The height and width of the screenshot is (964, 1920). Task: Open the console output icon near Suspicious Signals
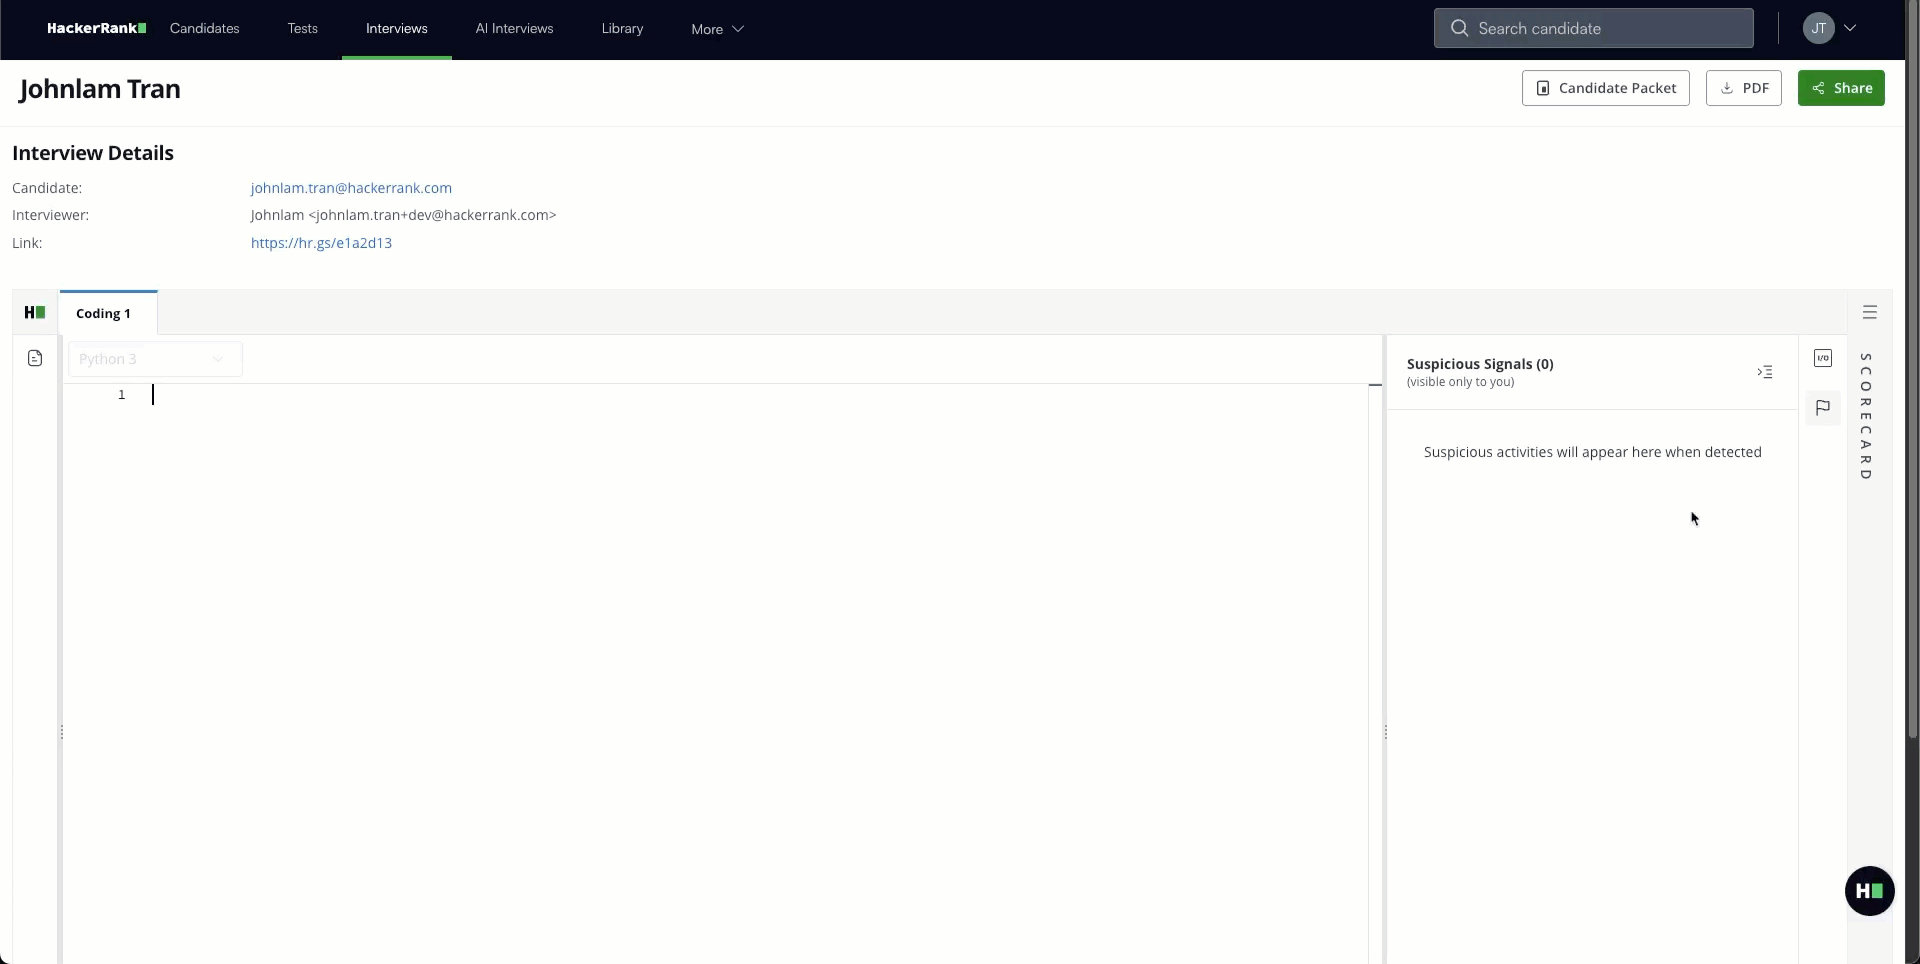click(1765, 371)
